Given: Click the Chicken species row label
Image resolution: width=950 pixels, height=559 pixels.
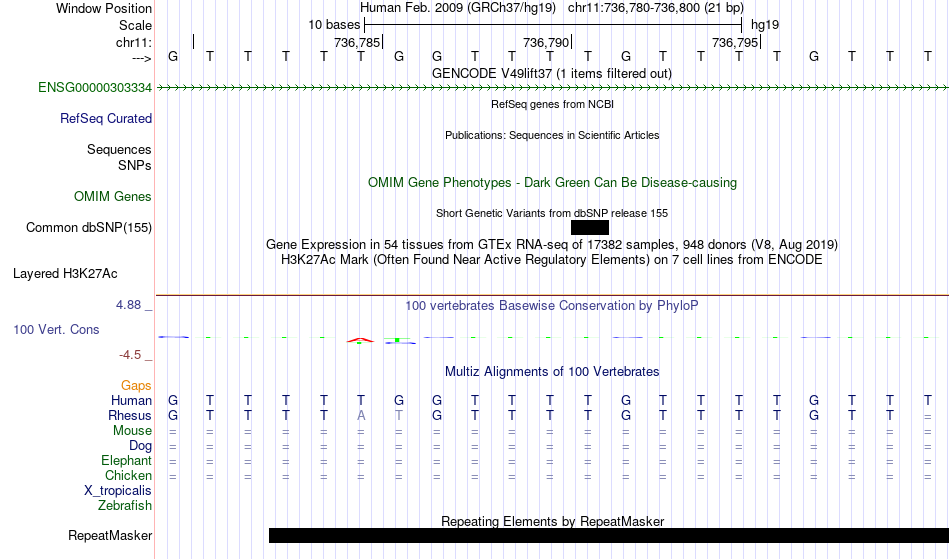Looking at the screenshot, I should pyautogui.click(x=128, y=475).
